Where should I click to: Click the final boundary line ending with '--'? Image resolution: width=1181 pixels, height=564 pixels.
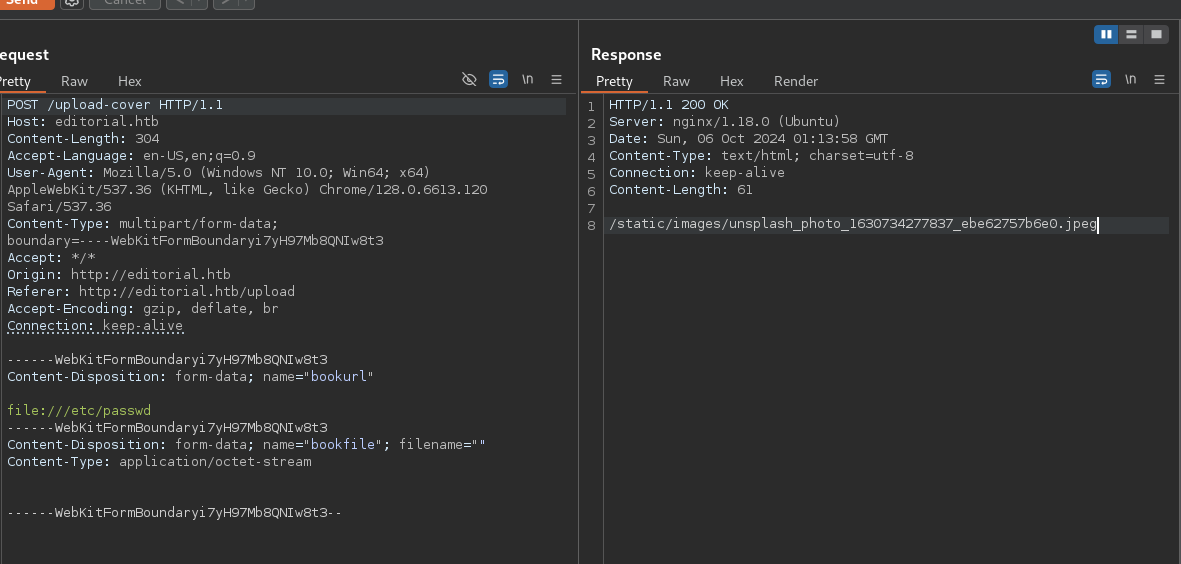click(175, 513)
